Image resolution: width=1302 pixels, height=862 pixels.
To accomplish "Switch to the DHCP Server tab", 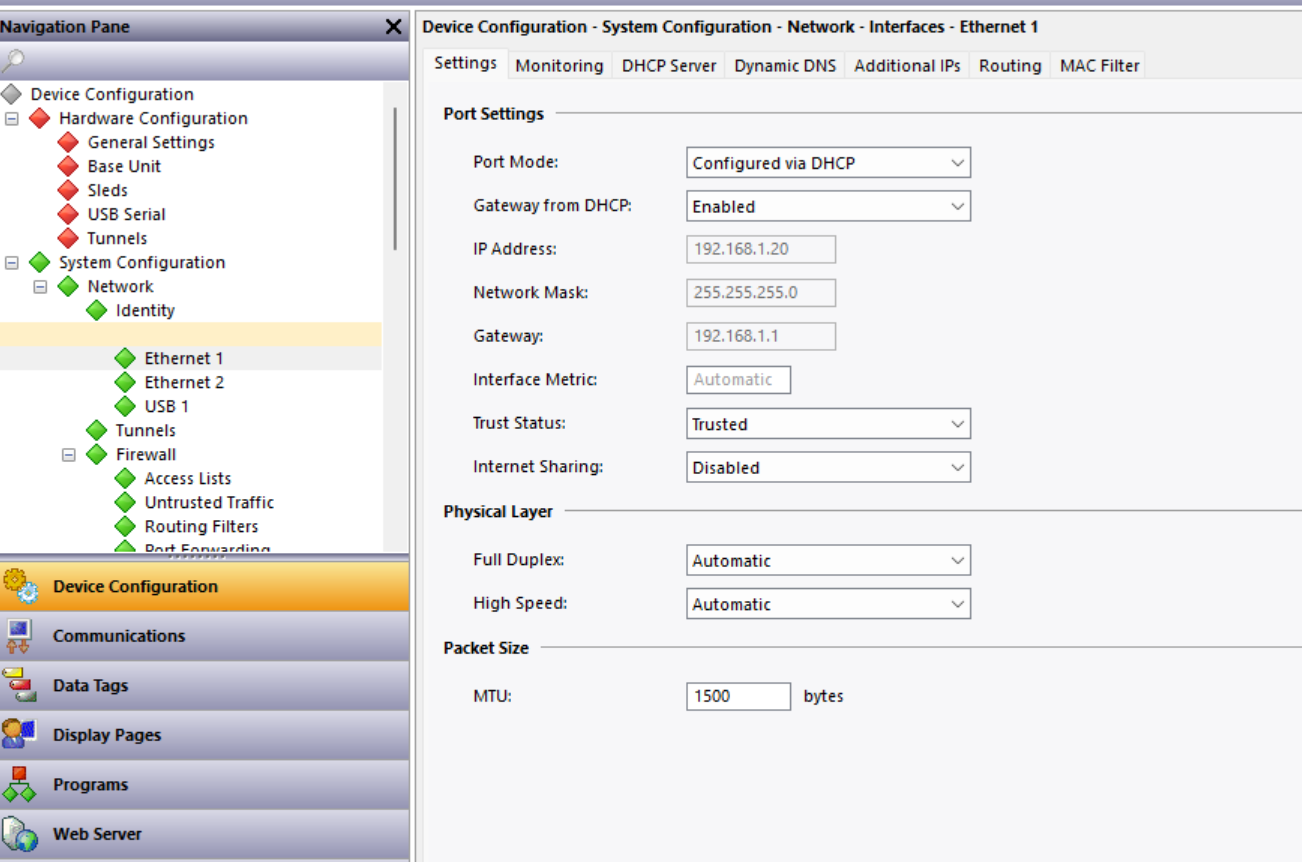I will tap(668, 66).
